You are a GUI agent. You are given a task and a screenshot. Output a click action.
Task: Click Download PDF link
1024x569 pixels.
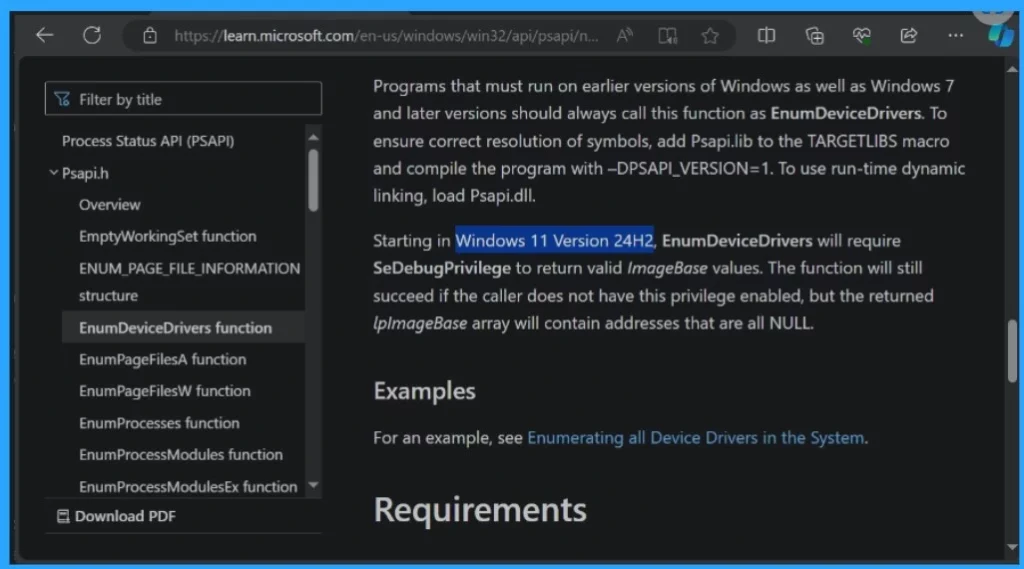[125, 516]
